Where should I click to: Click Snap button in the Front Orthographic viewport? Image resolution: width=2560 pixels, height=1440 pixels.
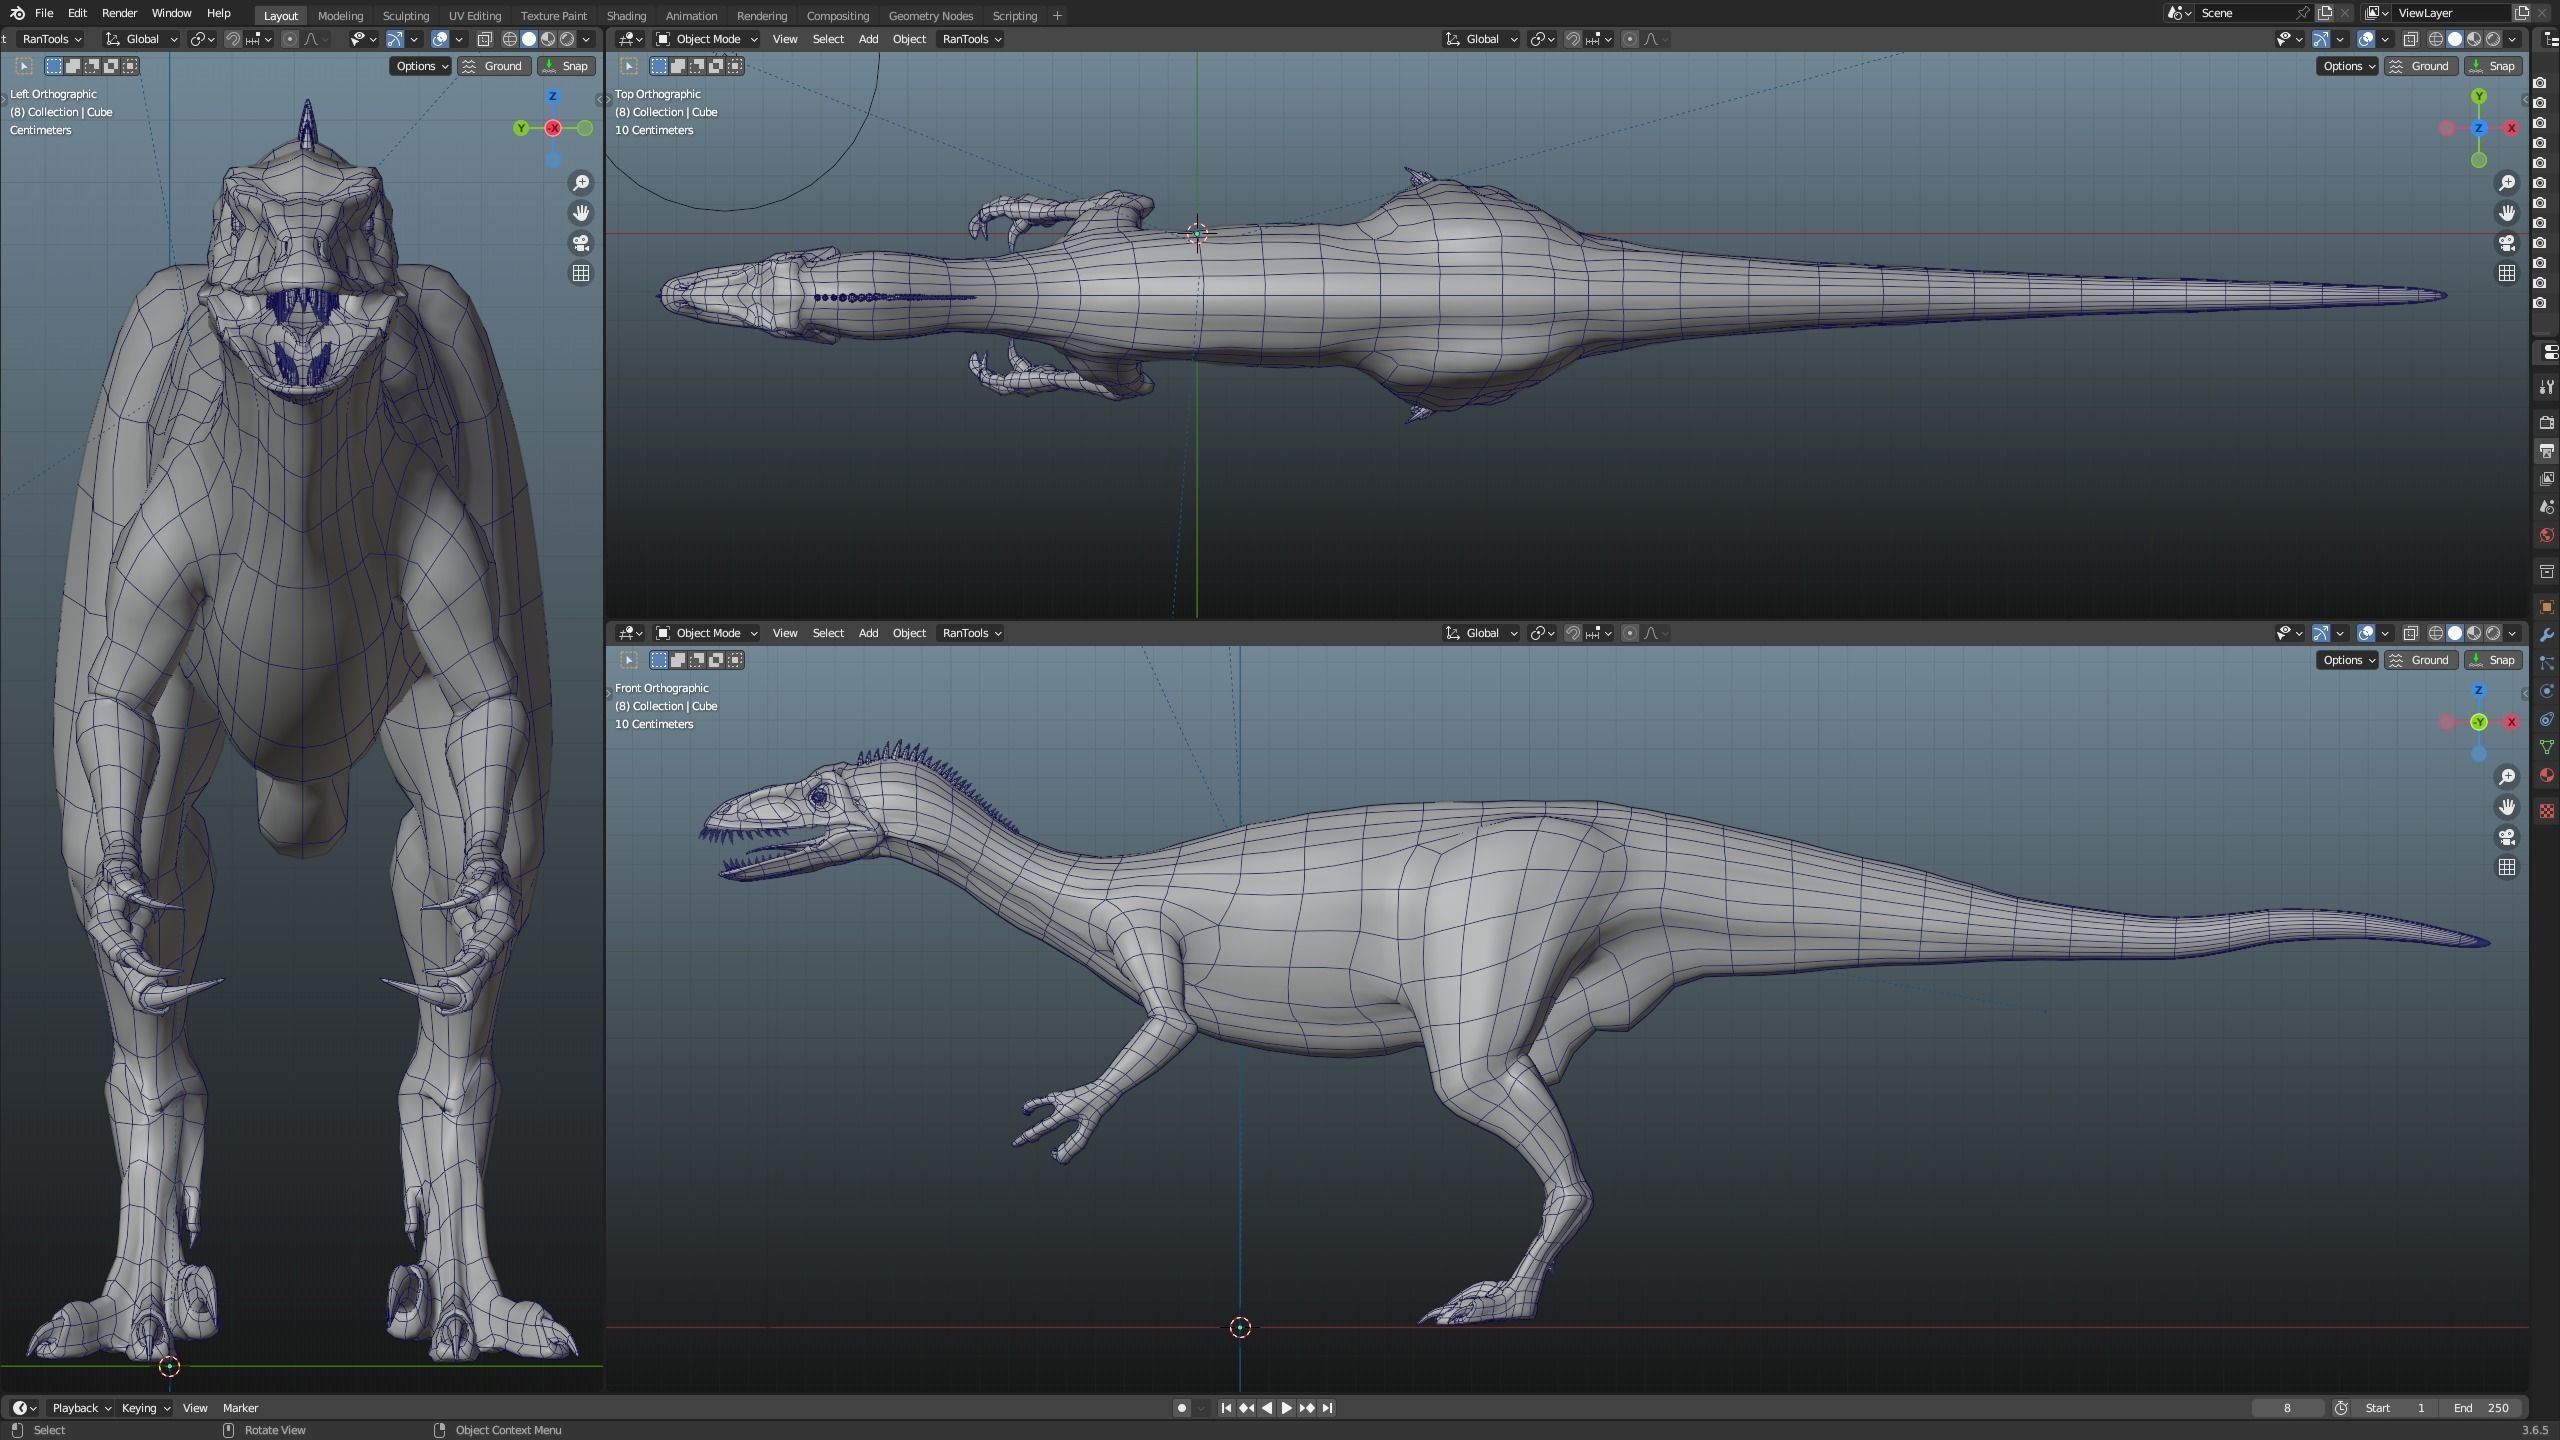2493,660
